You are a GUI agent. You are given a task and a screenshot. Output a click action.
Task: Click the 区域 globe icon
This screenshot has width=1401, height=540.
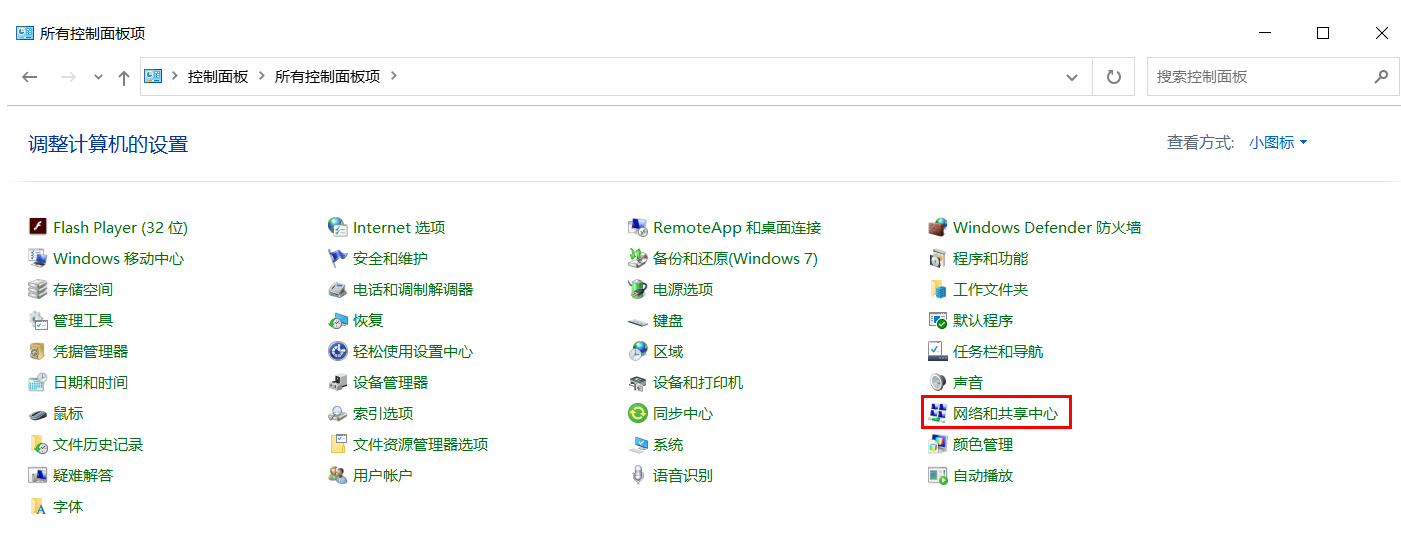pos(638,351)
